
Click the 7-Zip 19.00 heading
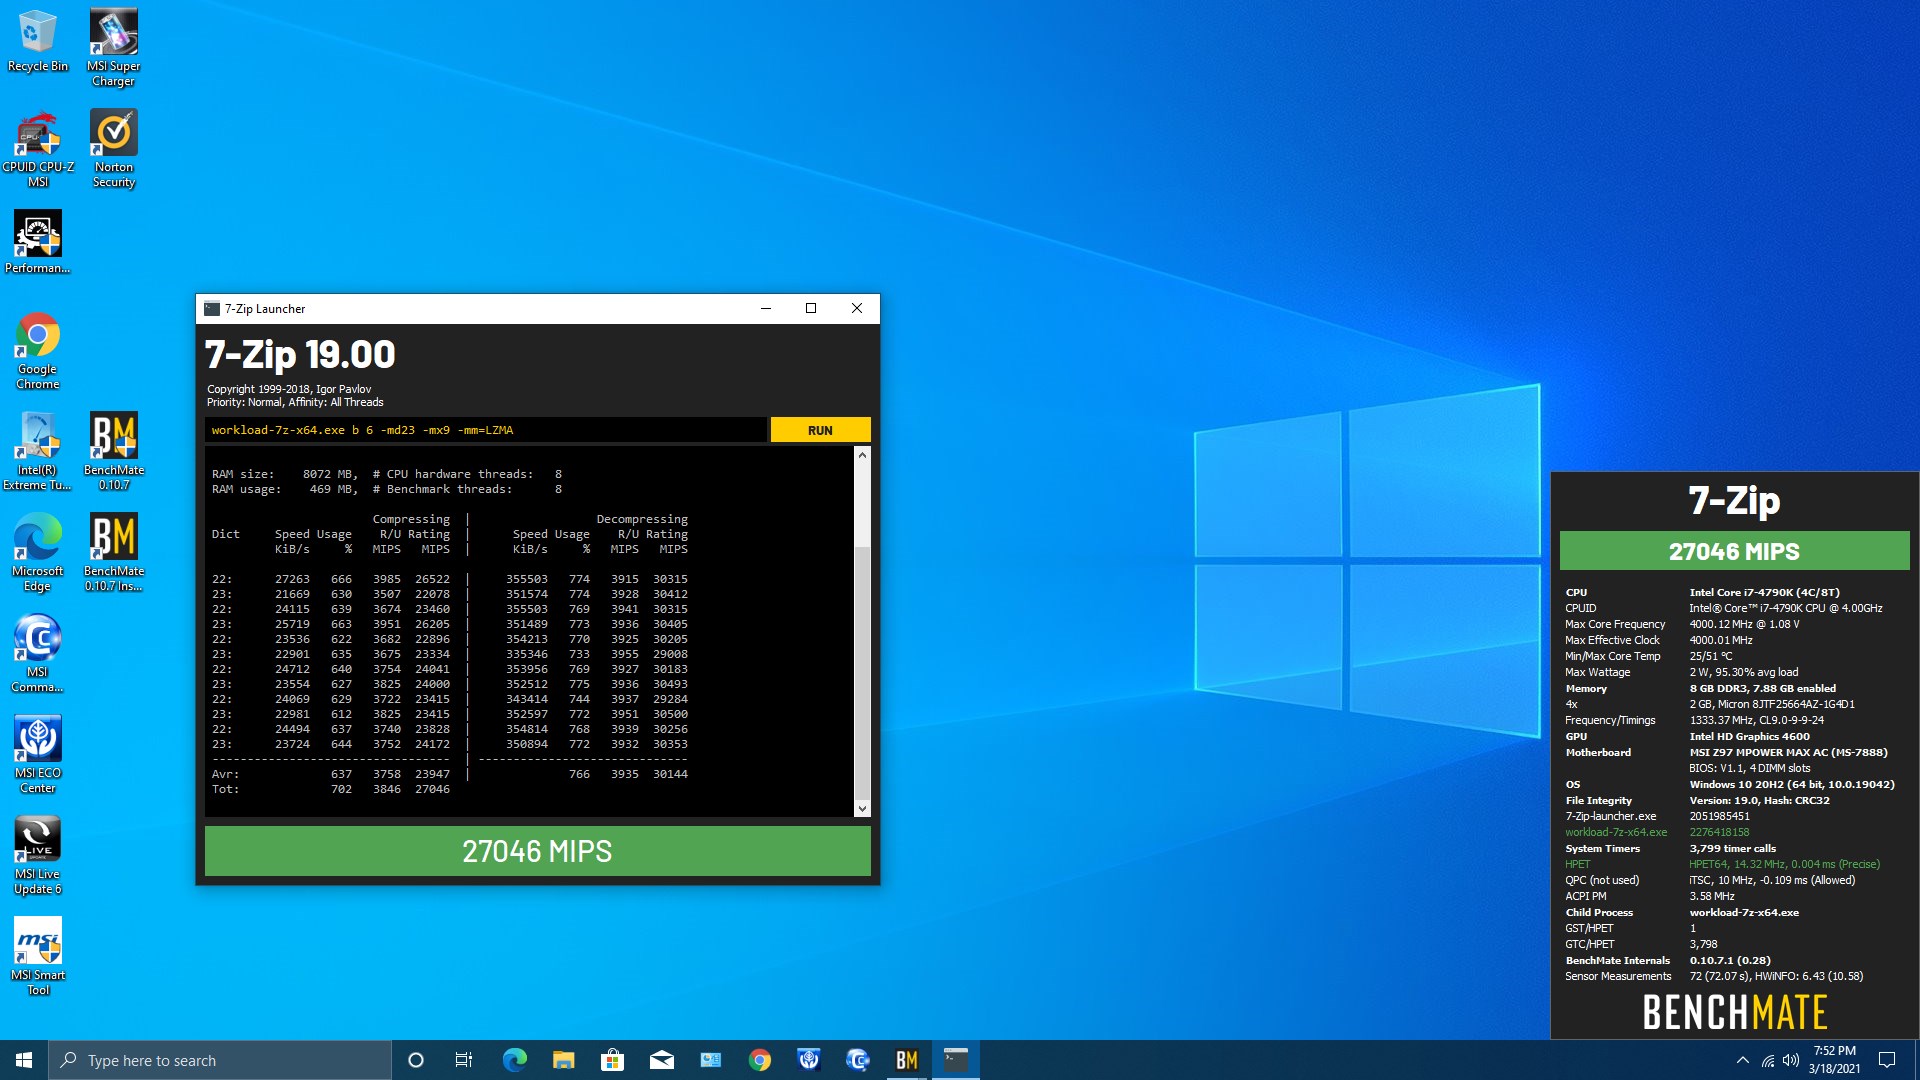click(x=300, y=354)
